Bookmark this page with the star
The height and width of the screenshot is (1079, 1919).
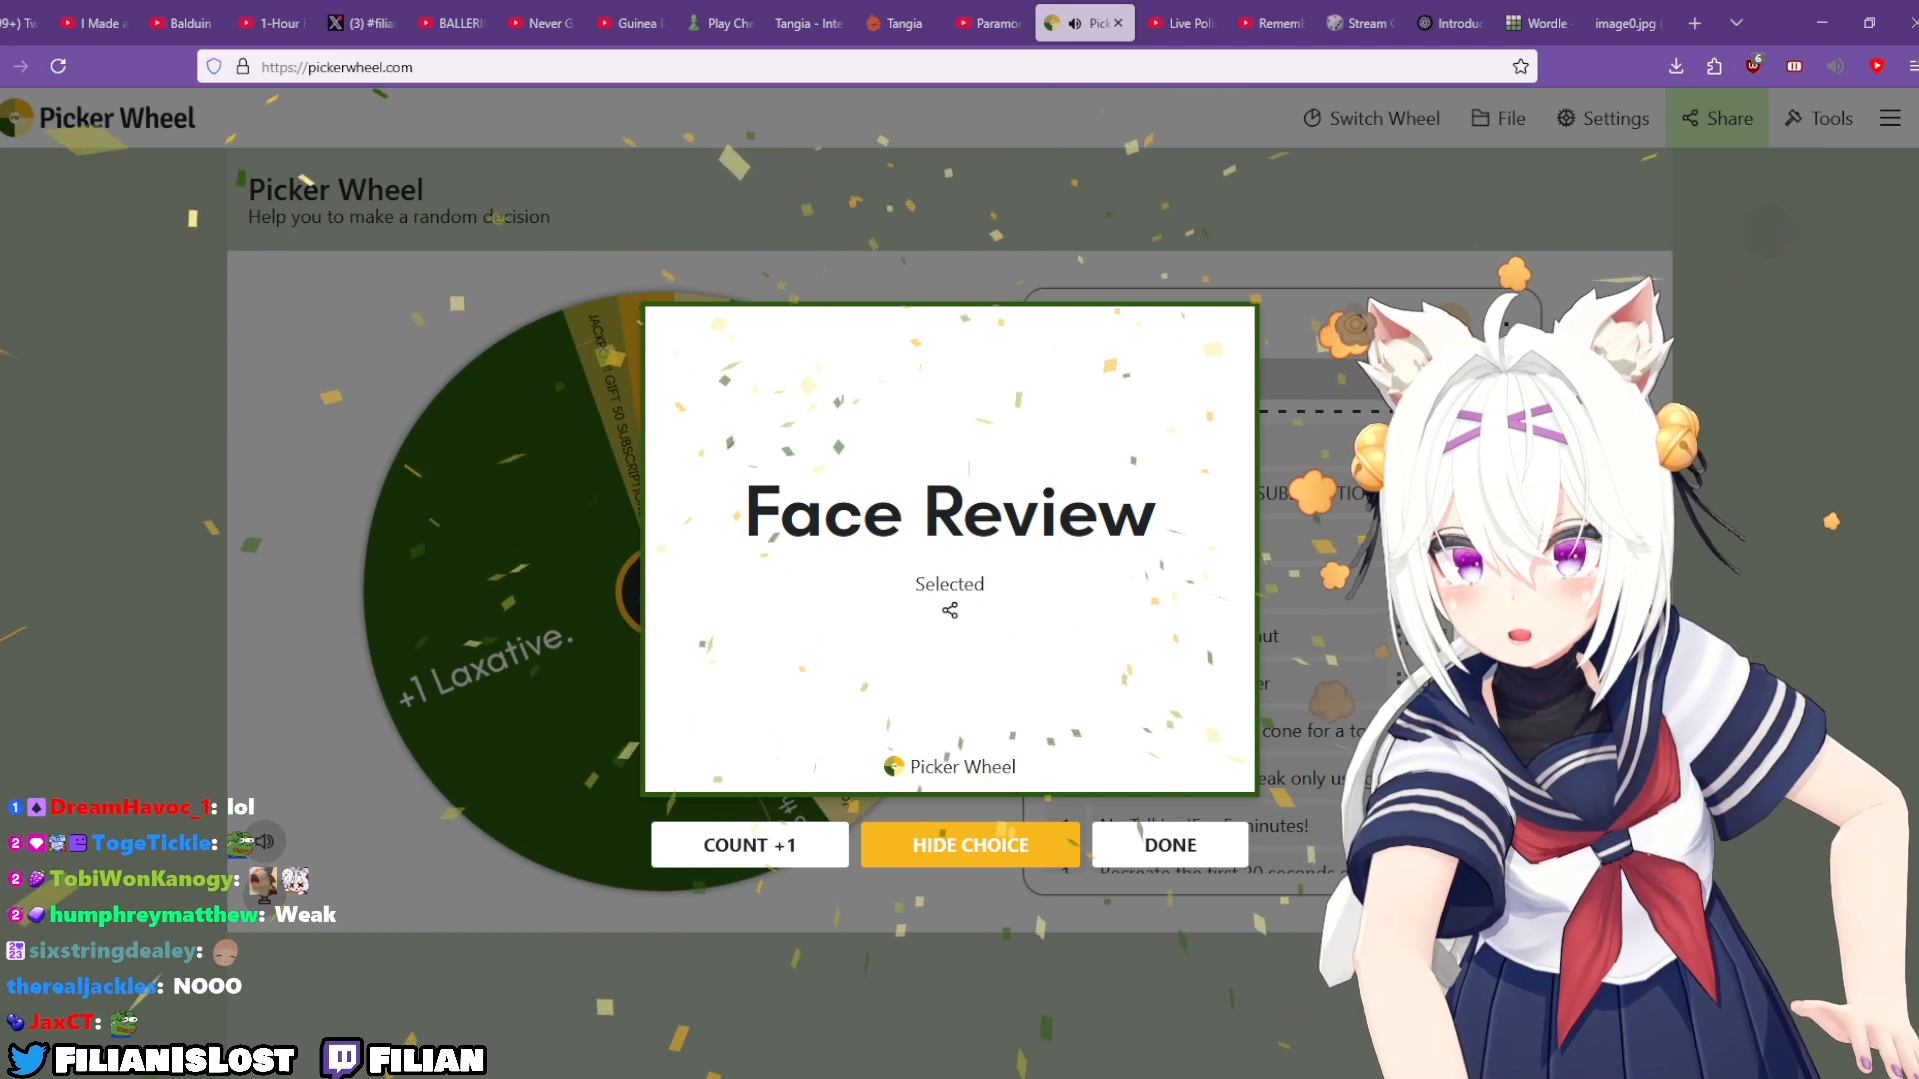1521,67
